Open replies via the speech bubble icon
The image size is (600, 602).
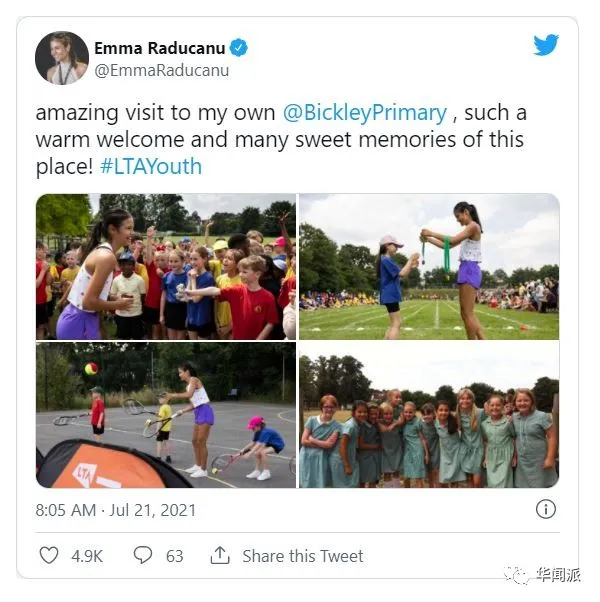pos(143,555)
